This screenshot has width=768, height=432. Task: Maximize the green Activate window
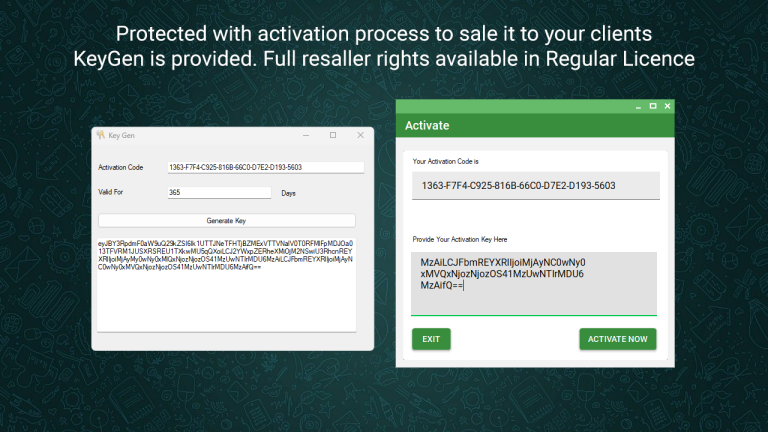(x=653, y=106)
